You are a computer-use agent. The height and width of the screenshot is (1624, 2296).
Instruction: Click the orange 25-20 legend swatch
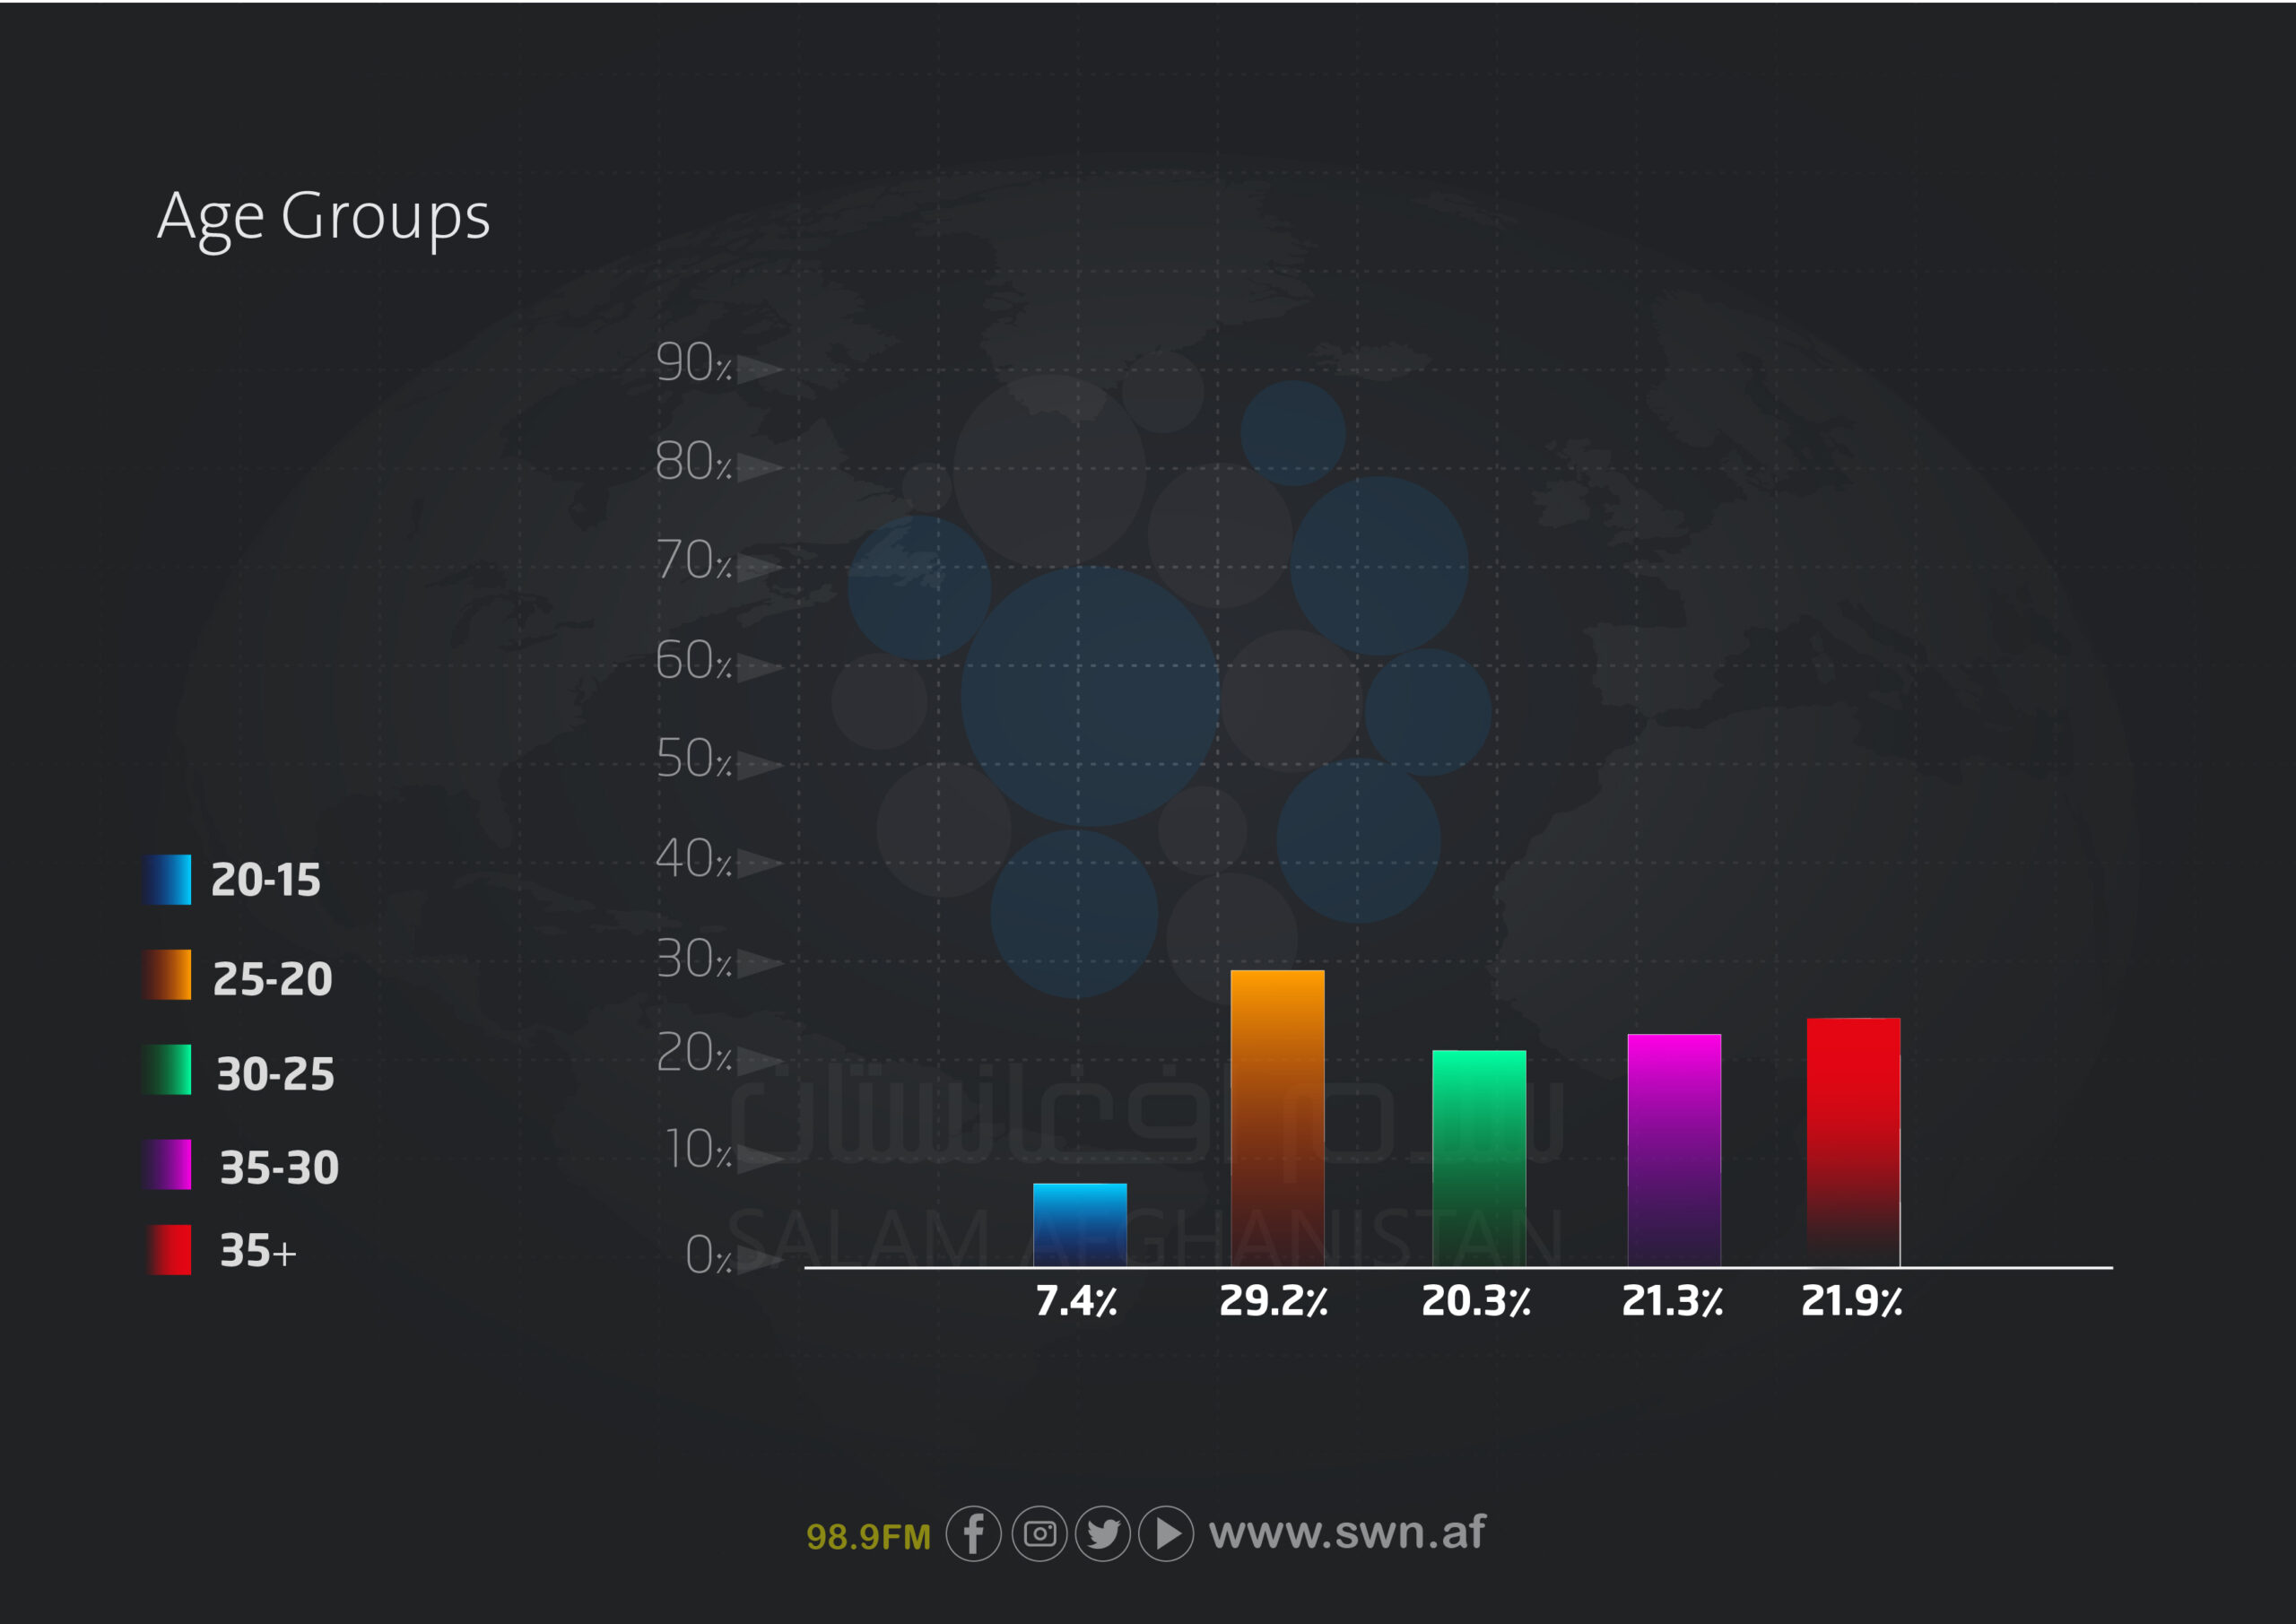point(167,975)
